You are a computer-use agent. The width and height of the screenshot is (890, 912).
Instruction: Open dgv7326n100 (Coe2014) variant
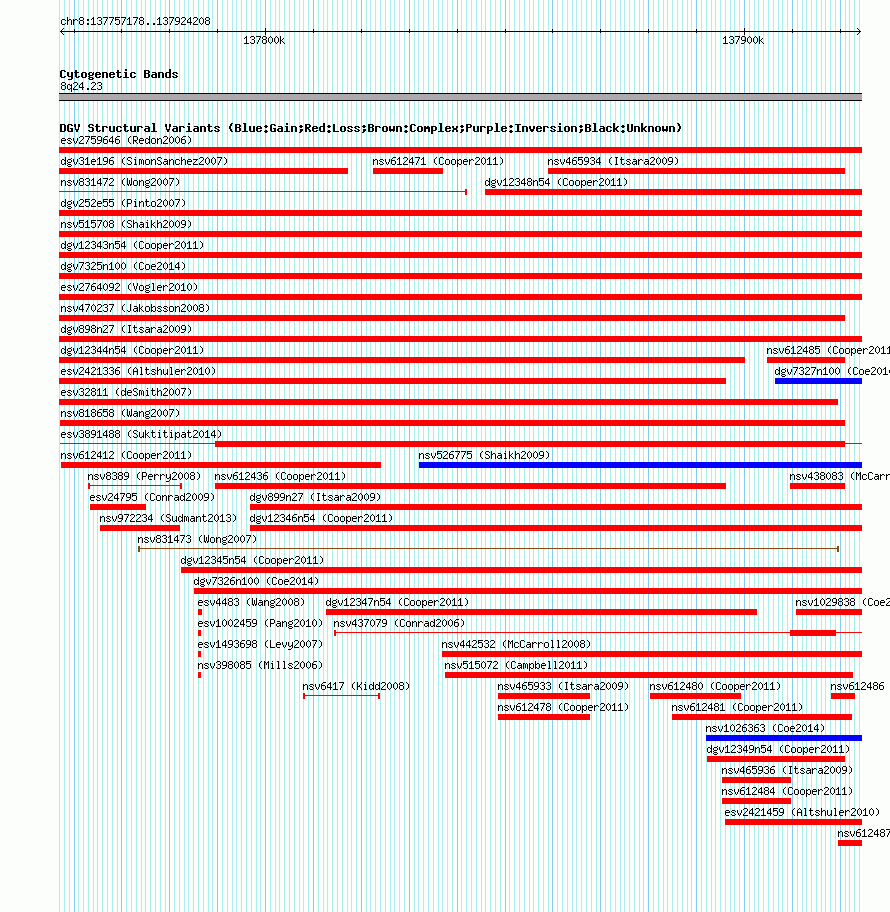[x=257, y=580]
